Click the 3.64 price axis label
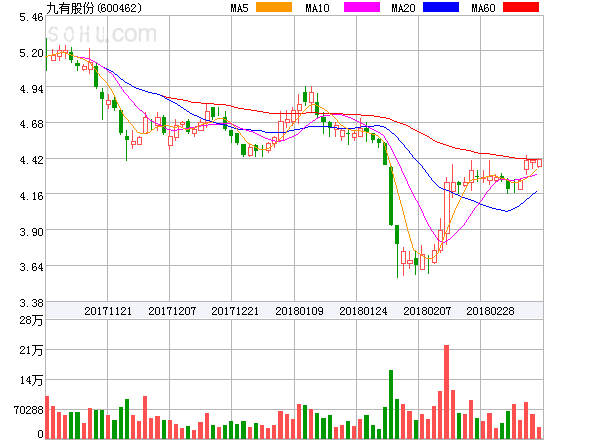Screen dimensions: 600x440 click(31, 267)
